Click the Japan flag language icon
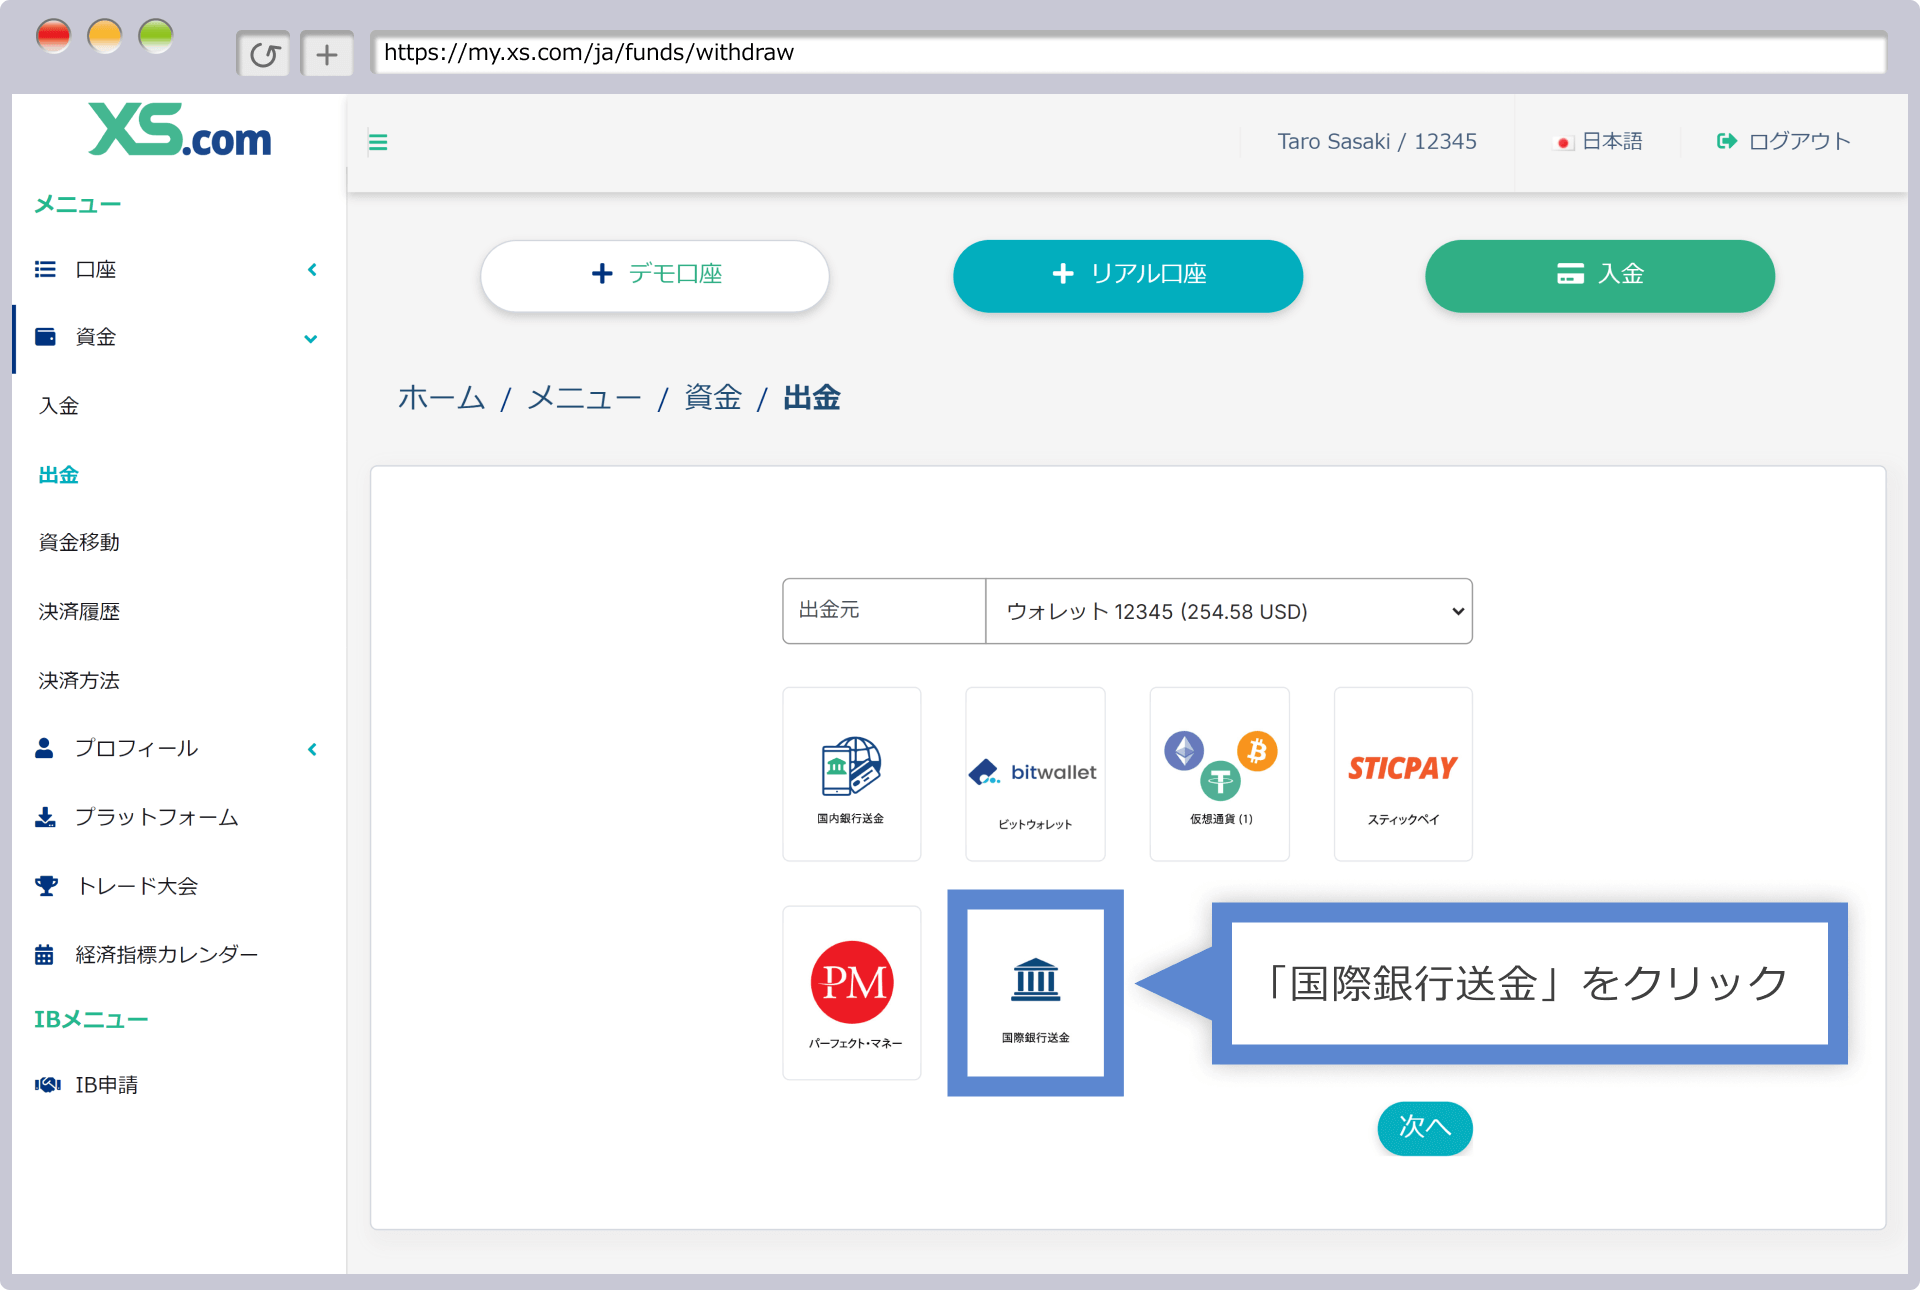Viewport: 1920px width, 1290px height. [1563, 142]
